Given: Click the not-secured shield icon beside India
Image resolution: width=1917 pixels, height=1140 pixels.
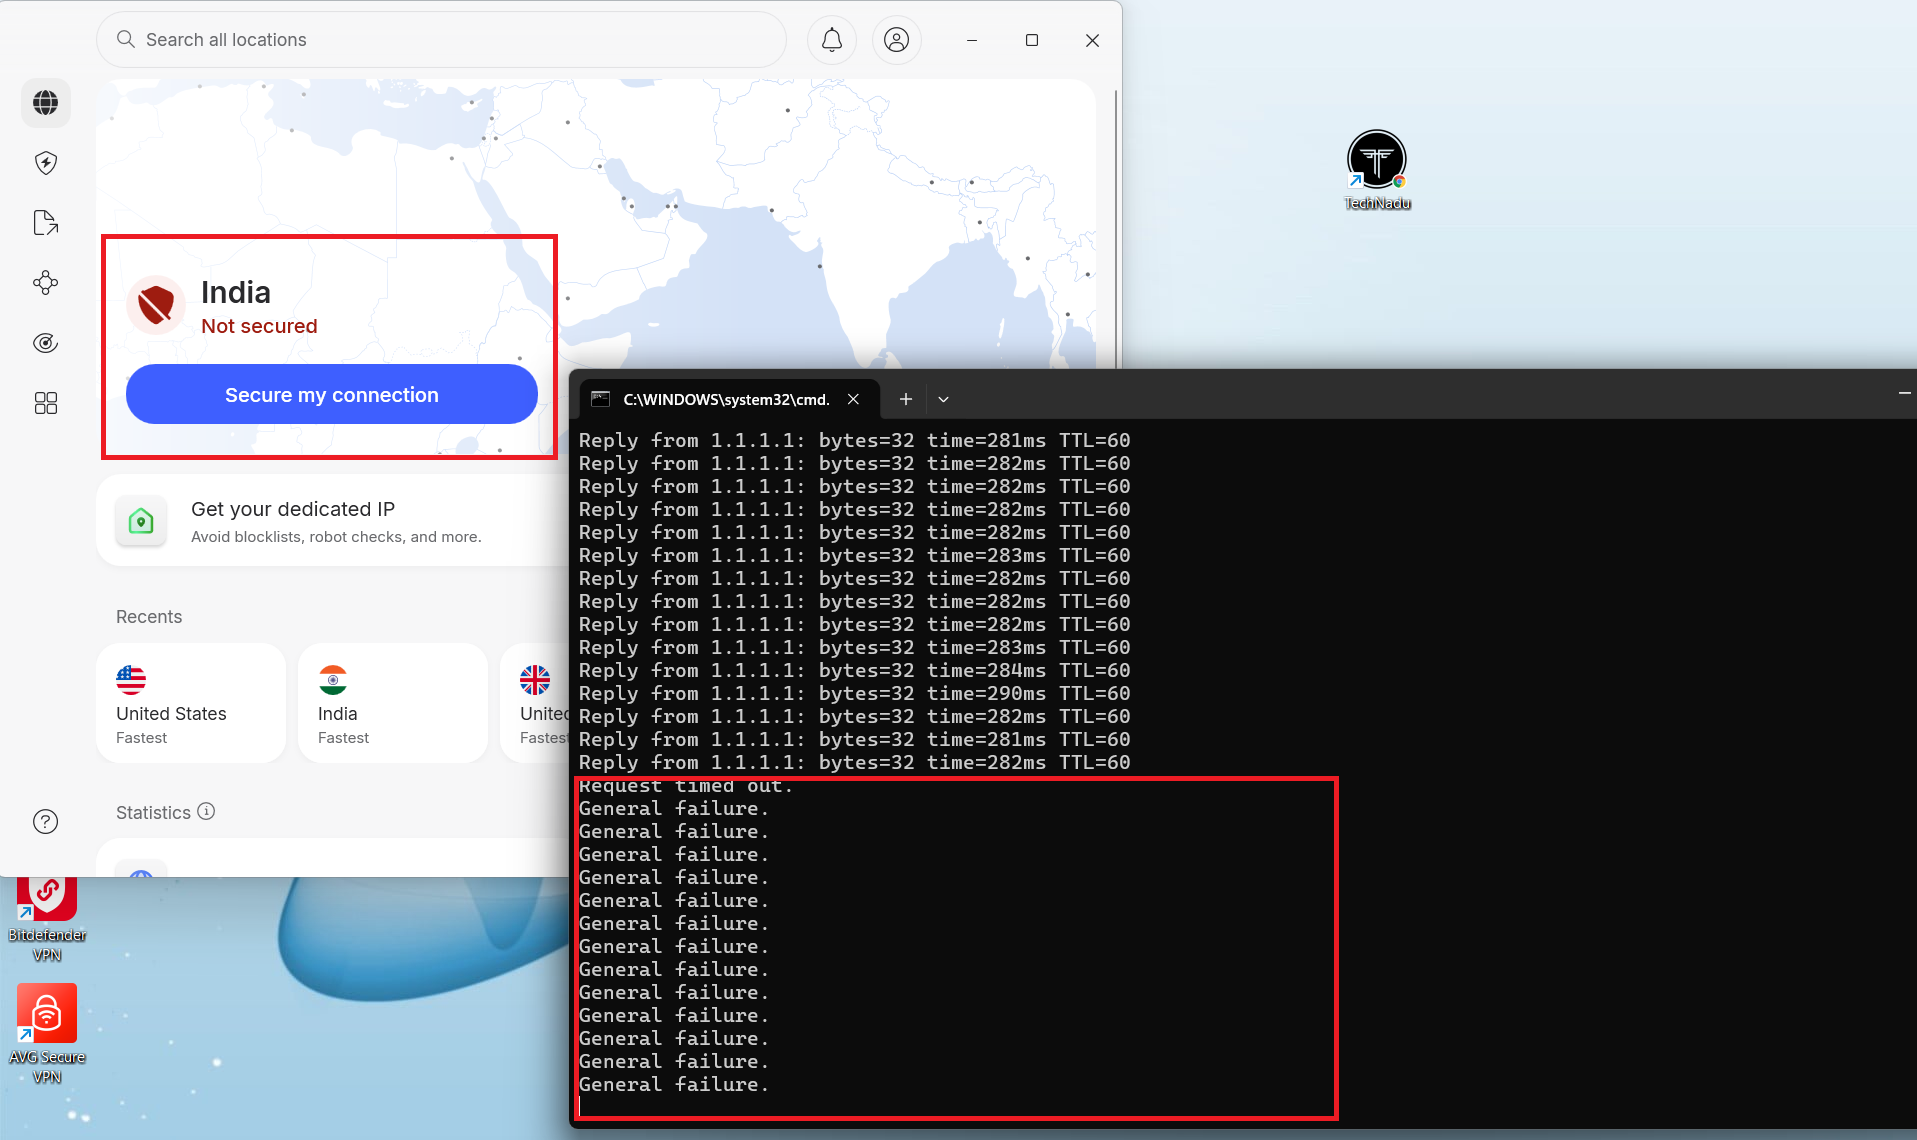Looking at the screenshot, I should (156, 305).
